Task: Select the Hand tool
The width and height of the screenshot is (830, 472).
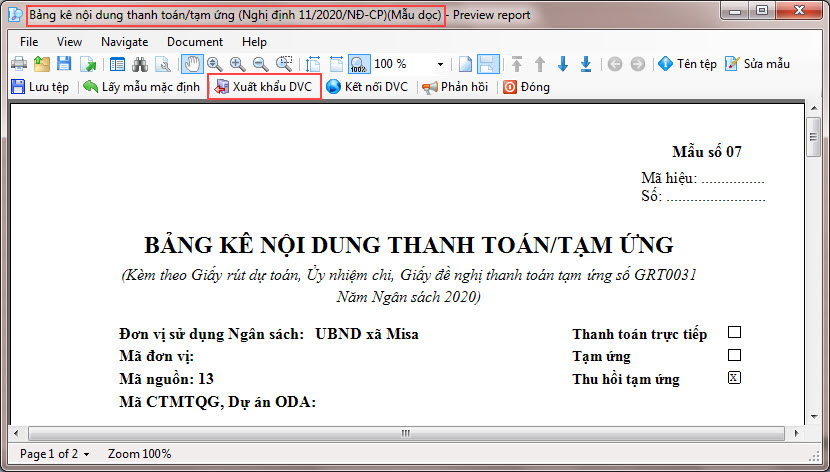Action: click(x=192, y=64)
